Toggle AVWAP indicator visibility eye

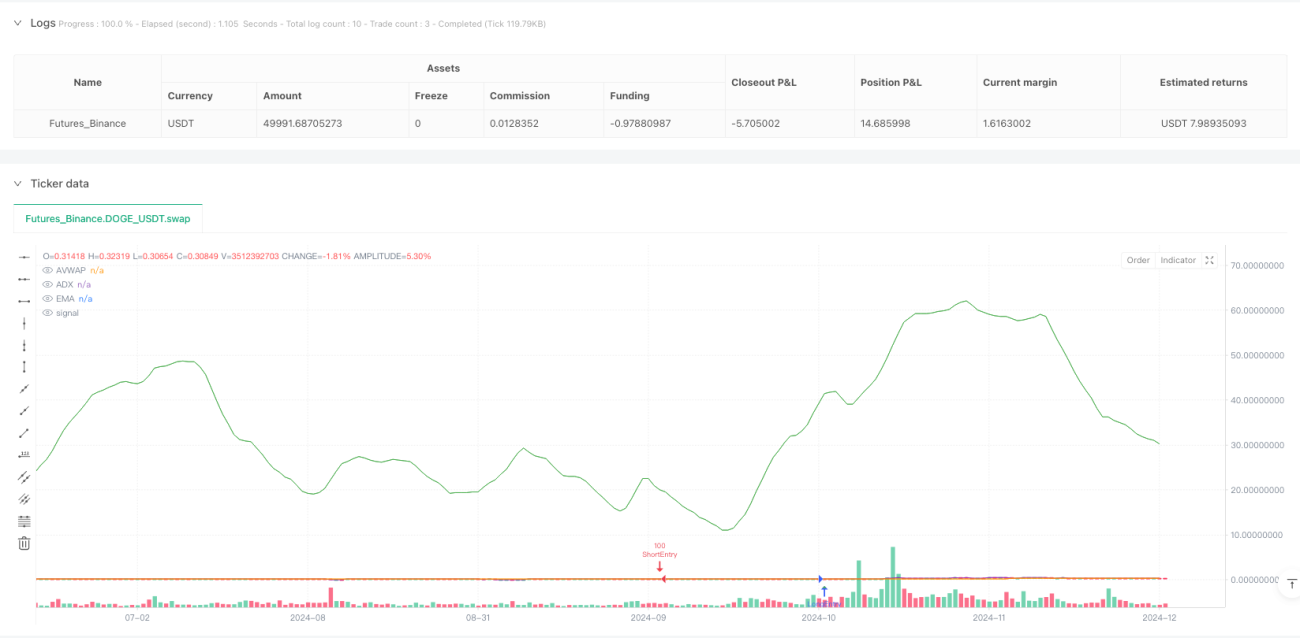click(x=47, y=270)
